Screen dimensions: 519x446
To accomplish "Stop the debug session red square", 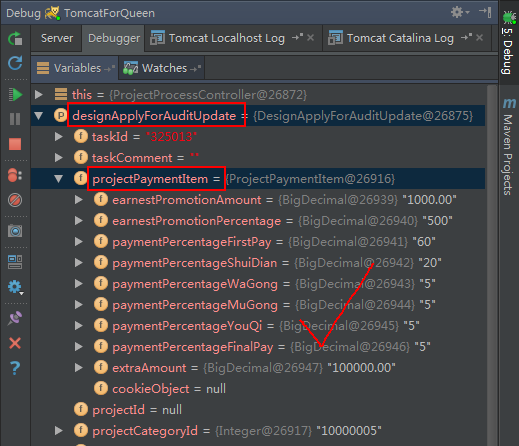I will [x=15, y=144].
